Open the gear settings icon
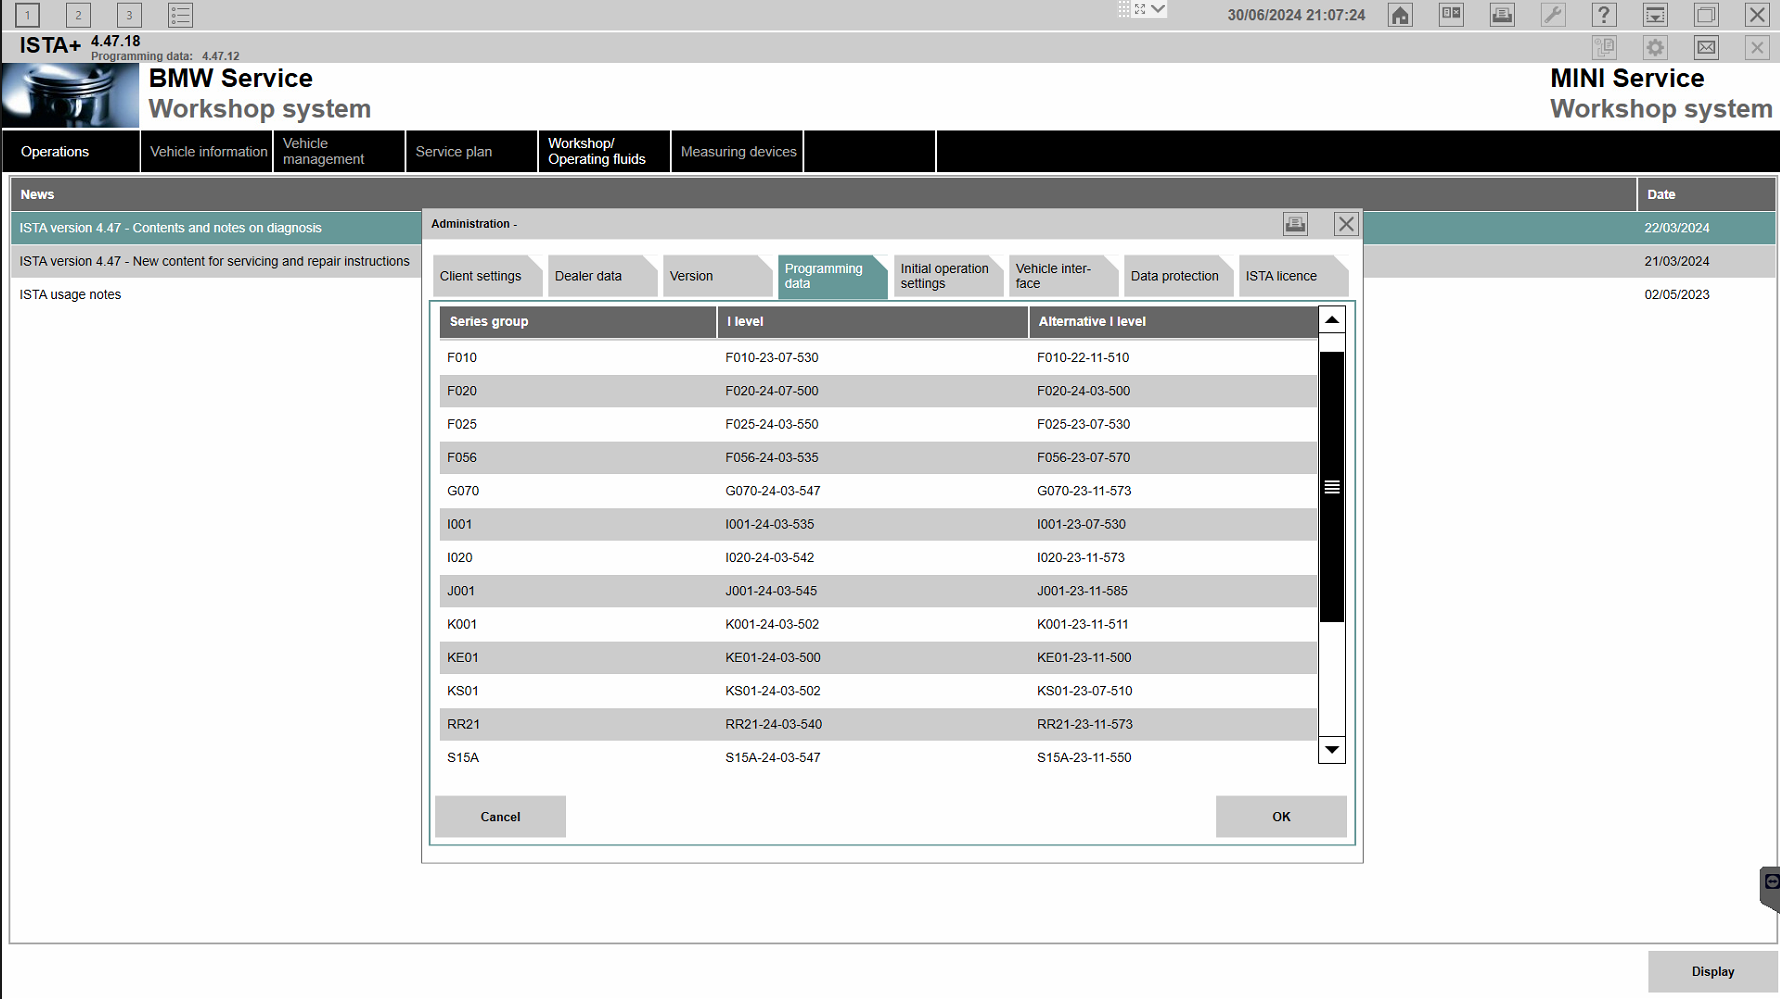 [1655, 47]
